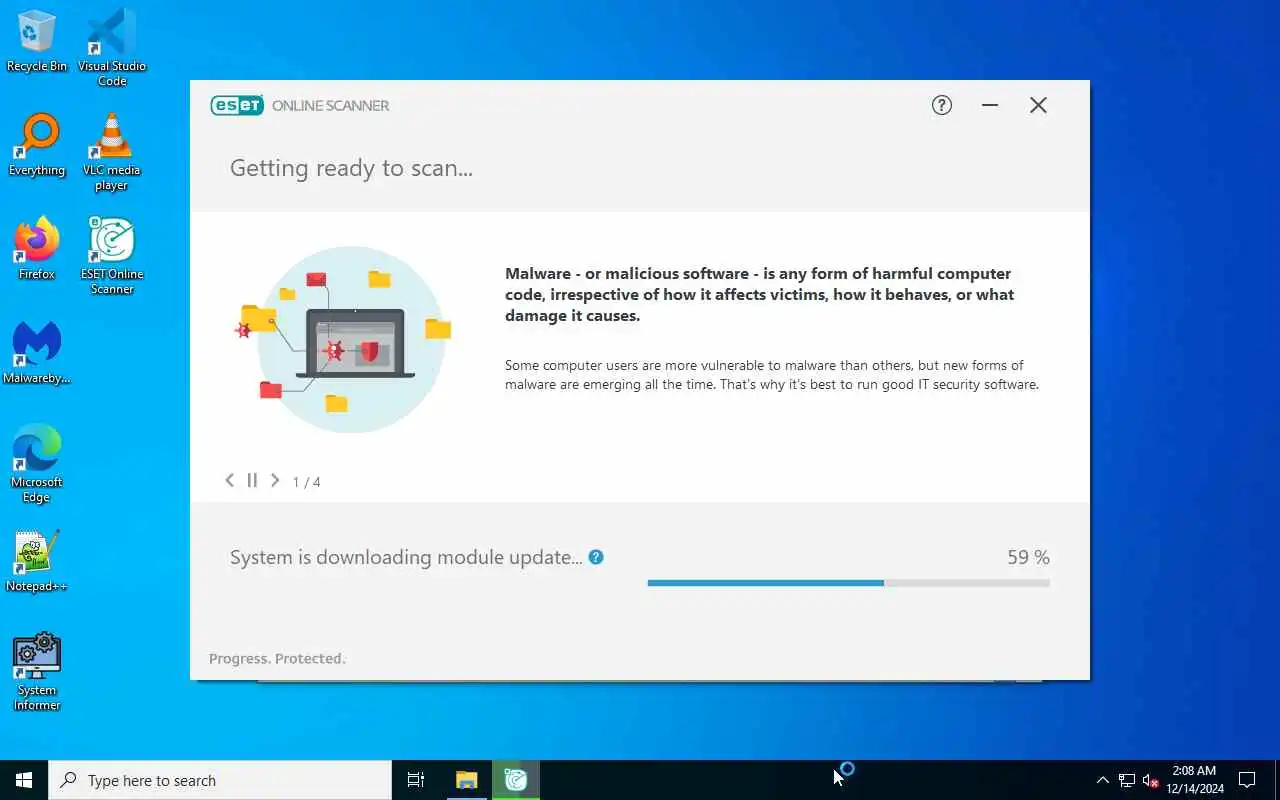The image size is (1280, 800).
Task: Go to the previous slide arrow
Action: pos(229,480)
